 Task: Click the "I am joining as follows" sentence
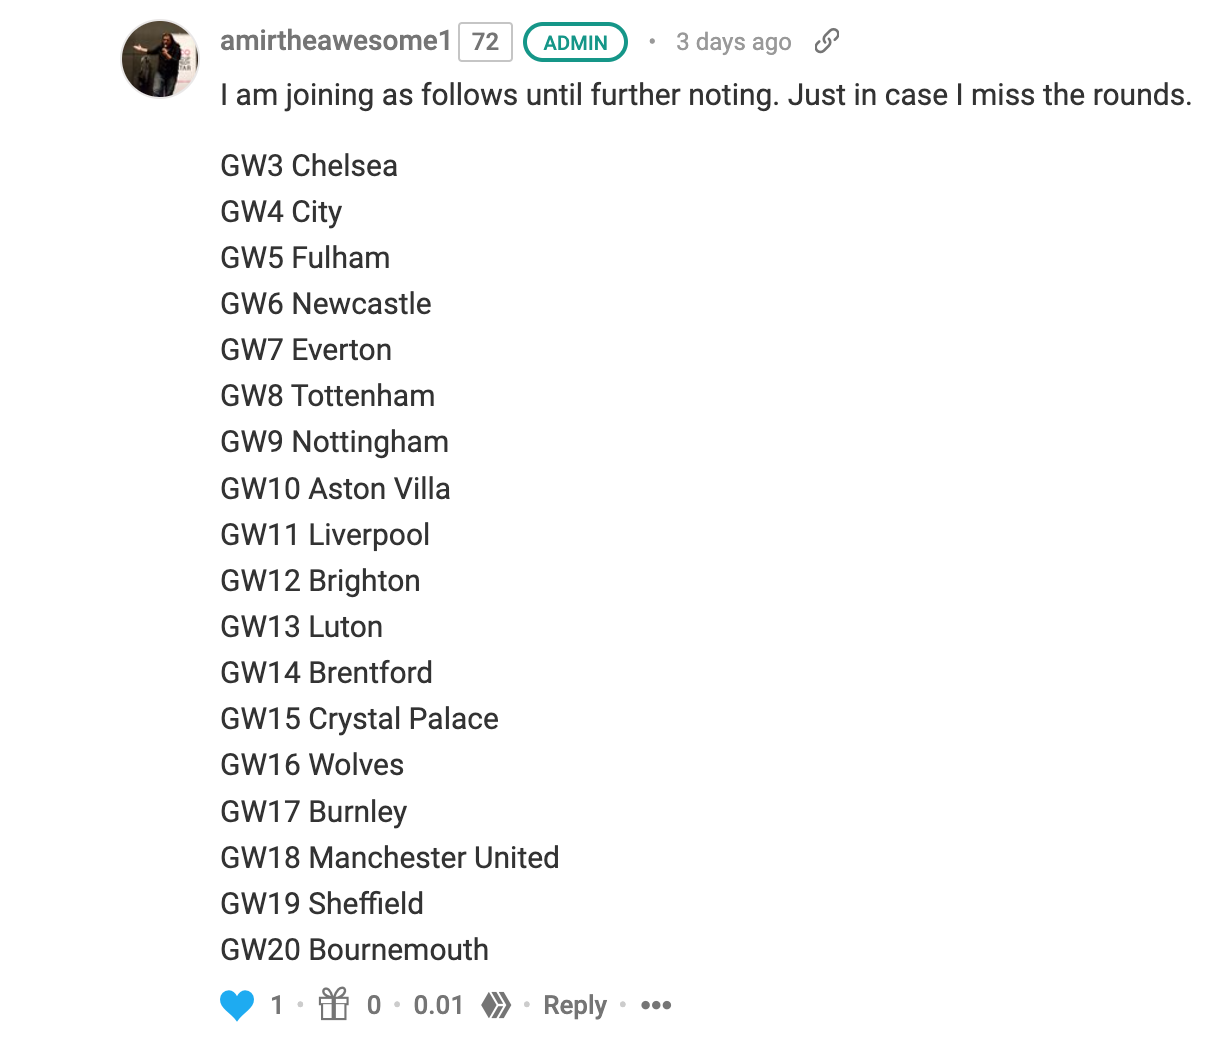click(x=705, y=95)
